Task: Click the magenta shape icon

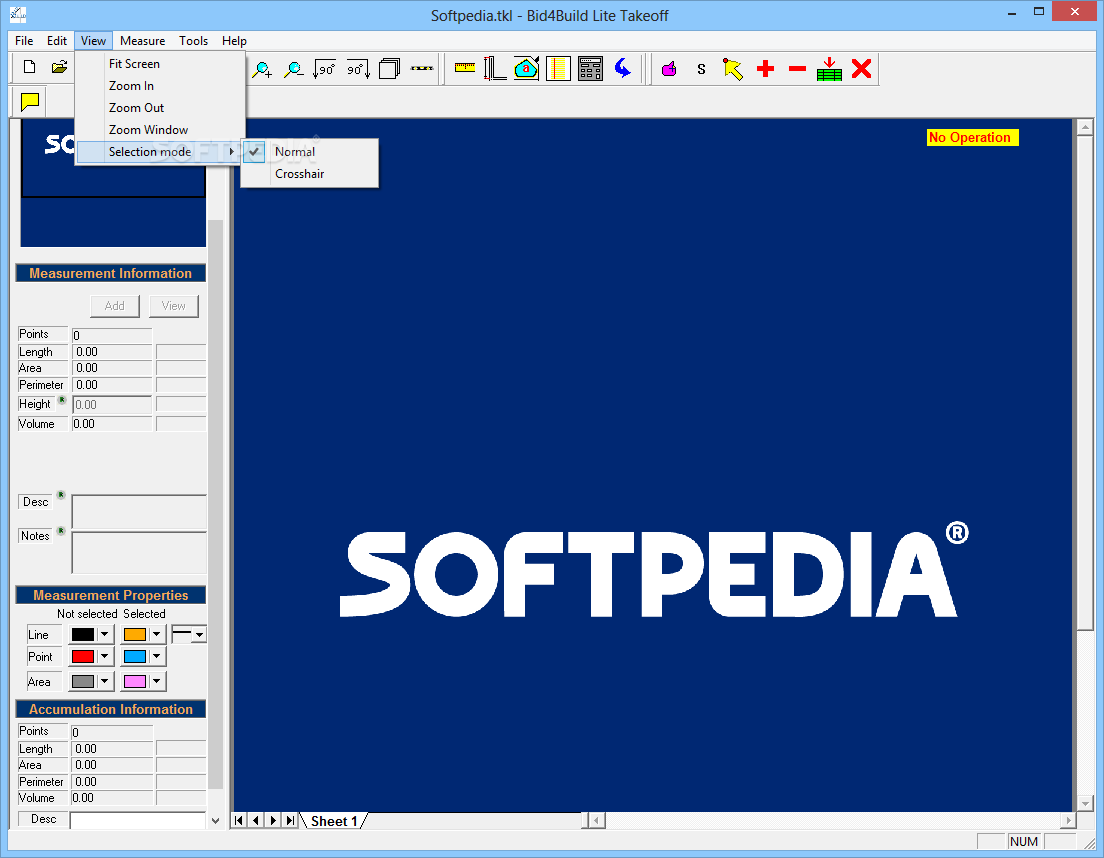Action: pyautogui.click(x=669, y=69)
